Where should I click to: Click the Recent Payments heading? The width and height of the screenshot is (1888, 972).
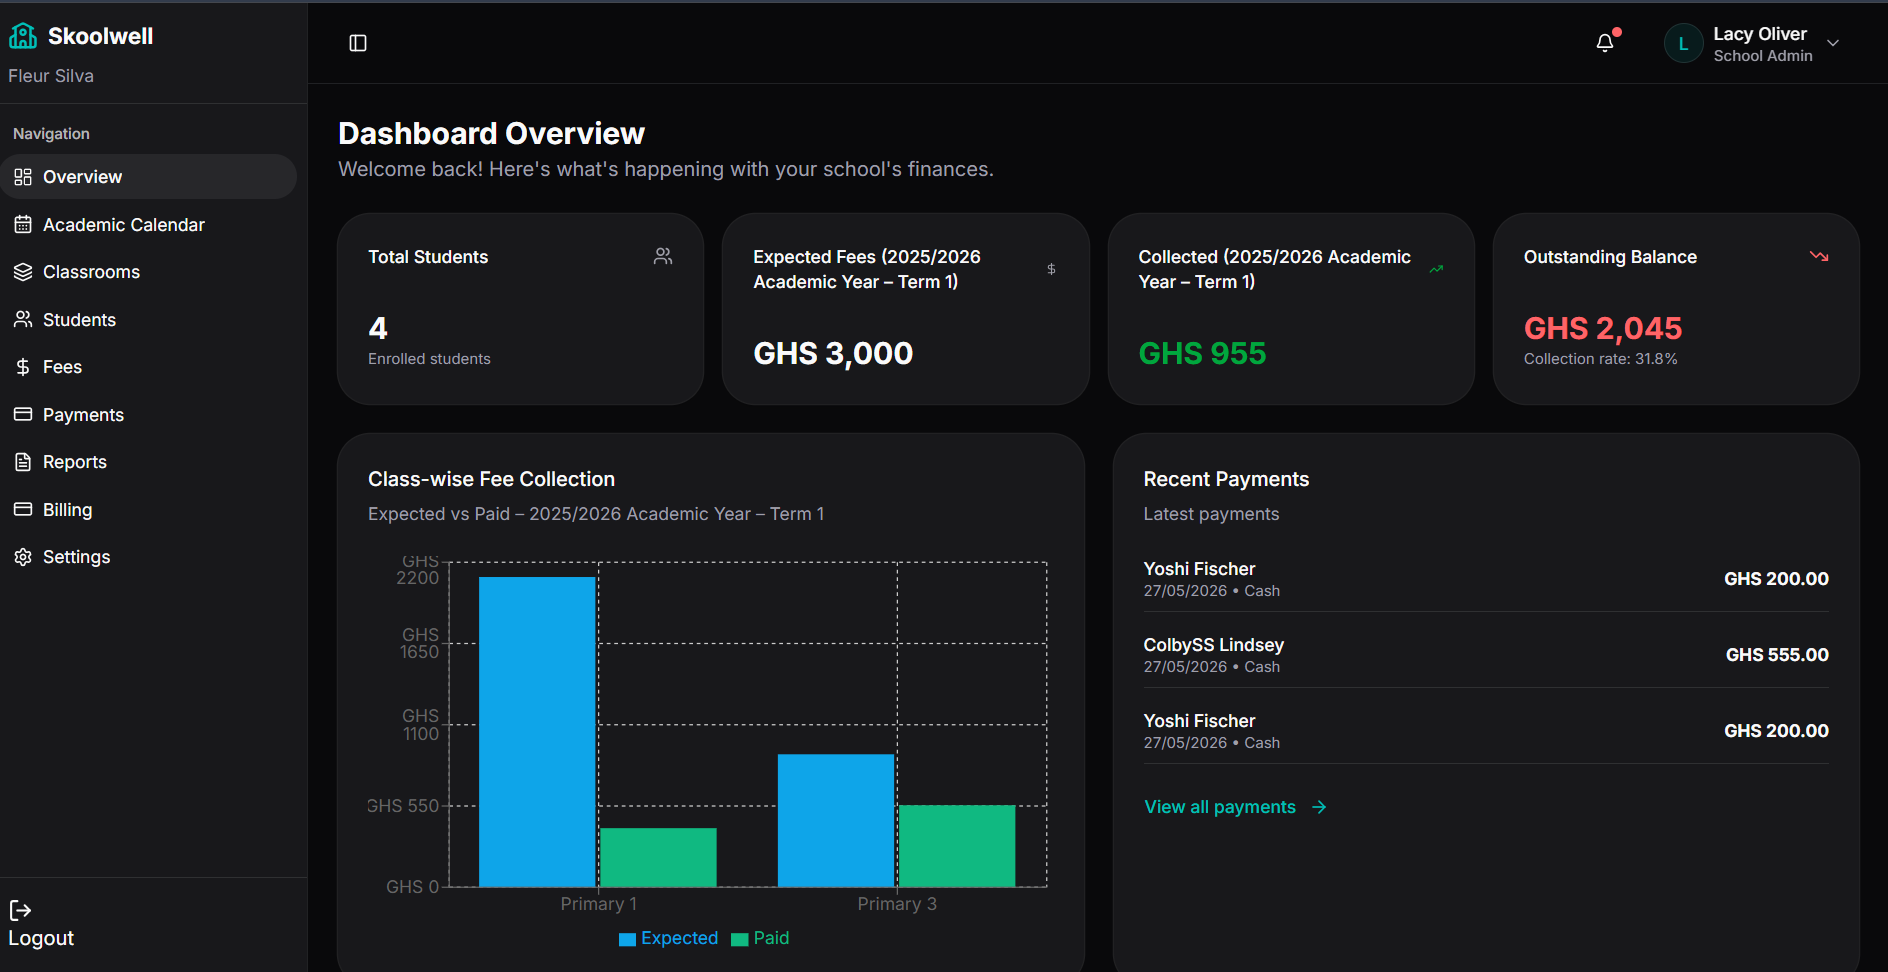point(1226,479)
